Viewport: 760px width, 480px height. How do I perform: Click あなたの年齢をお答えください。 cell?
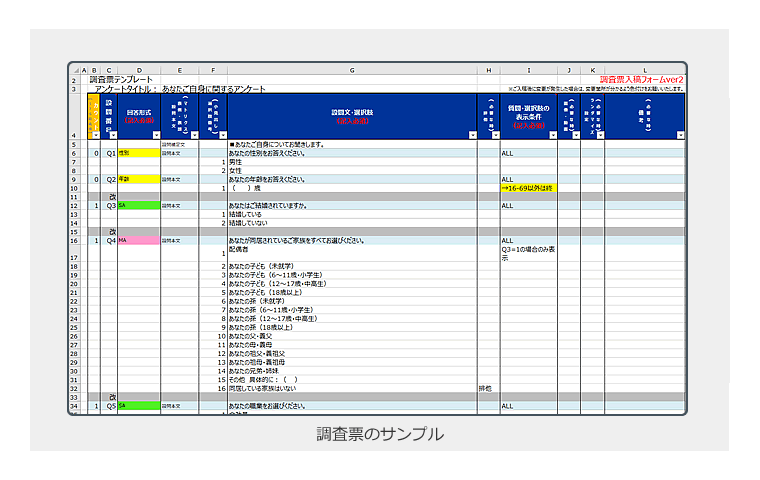(x=352, y=179)
